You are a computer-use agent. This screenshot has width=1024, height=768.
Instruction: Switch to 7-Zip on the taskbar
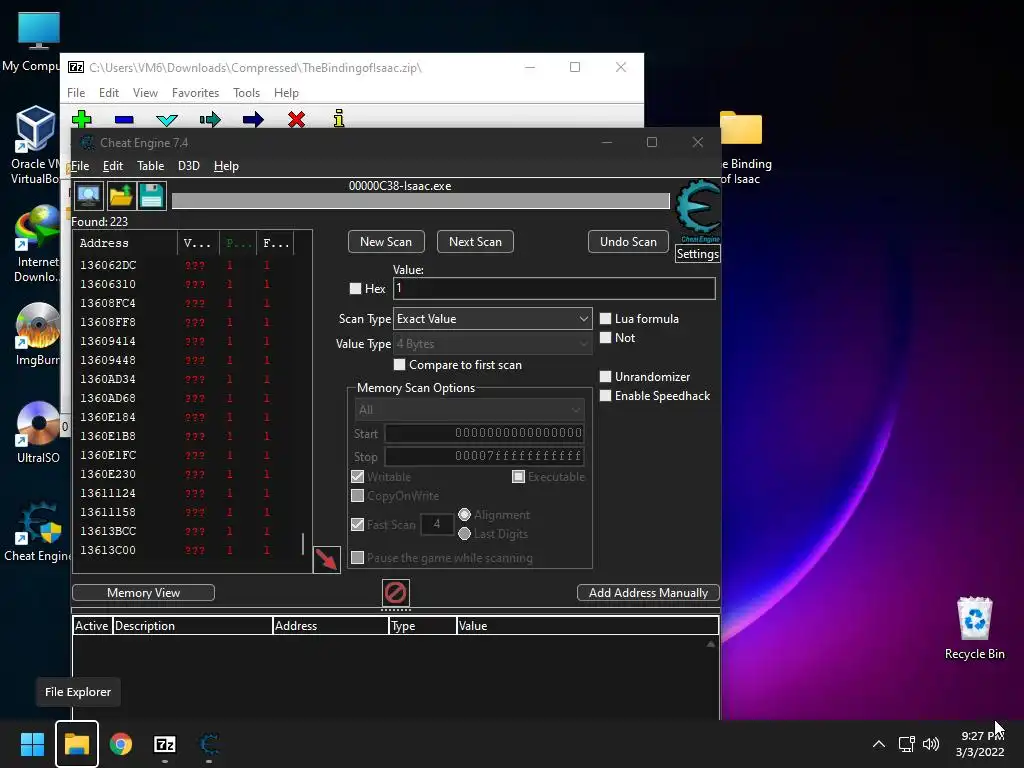click(165, 744)
